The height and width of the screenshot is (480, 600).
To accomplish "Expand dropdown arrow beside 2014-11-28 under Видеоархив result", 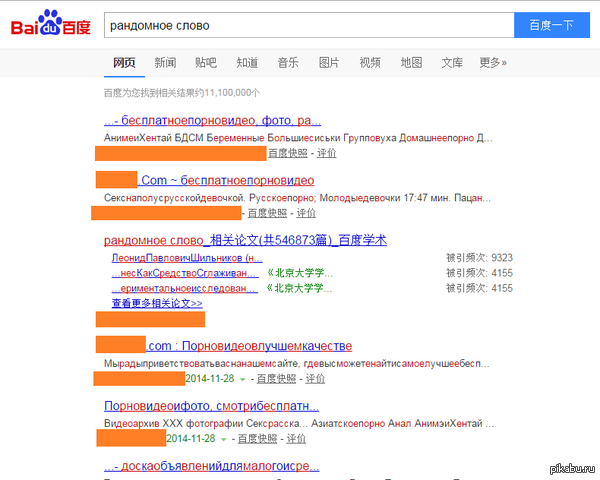I will click(223, 439).
